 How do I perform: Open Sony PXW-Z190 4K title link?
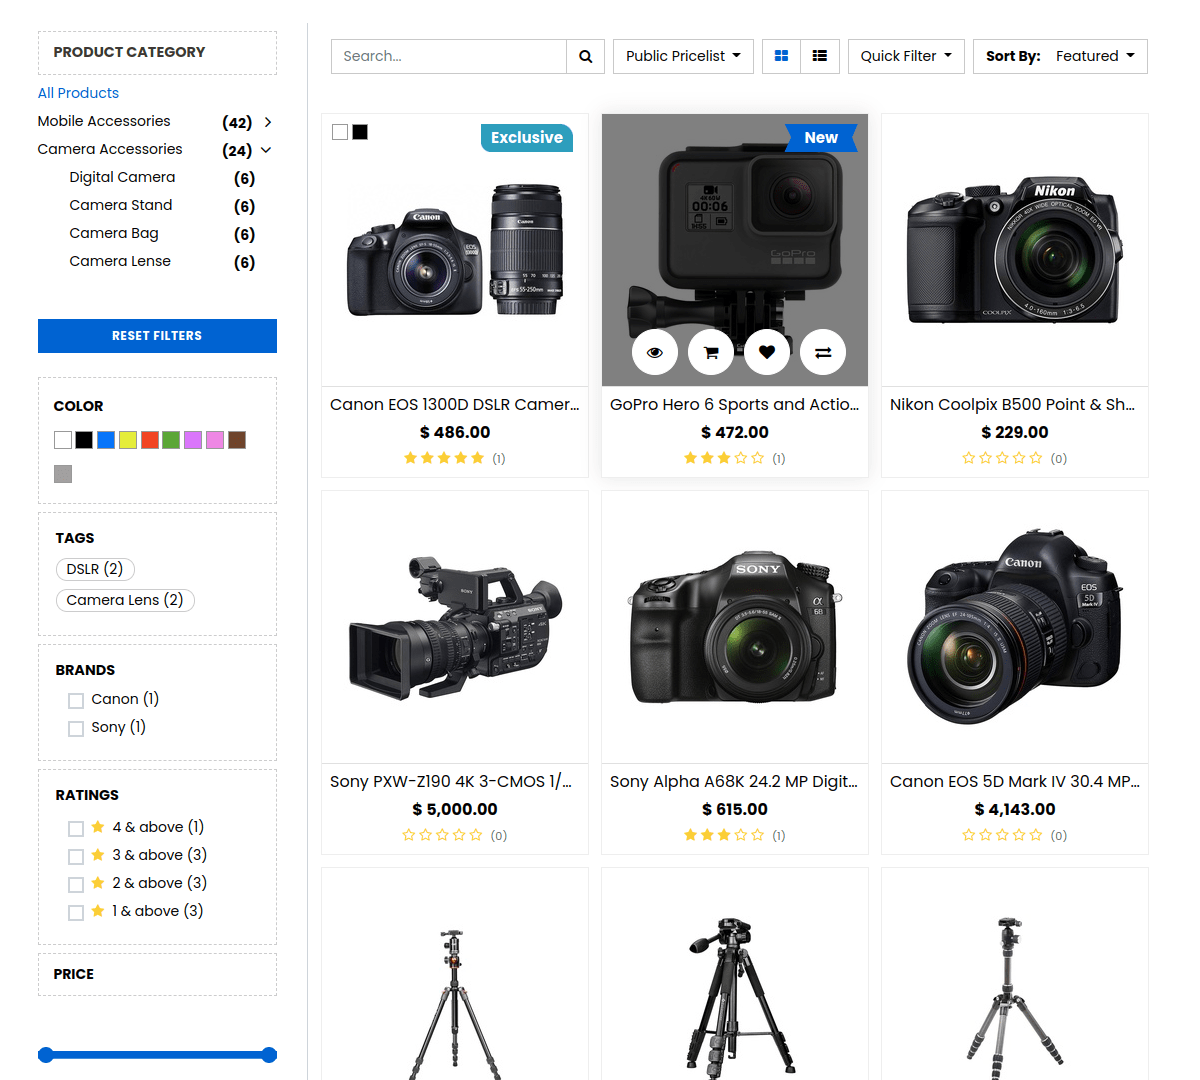451,782
